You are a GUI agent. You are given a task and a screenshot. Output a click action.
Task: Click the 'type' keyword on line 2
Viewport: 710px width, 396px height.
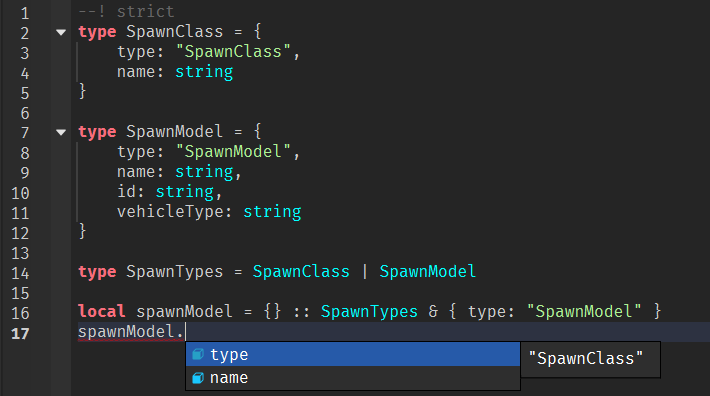[x=97, y=32]
